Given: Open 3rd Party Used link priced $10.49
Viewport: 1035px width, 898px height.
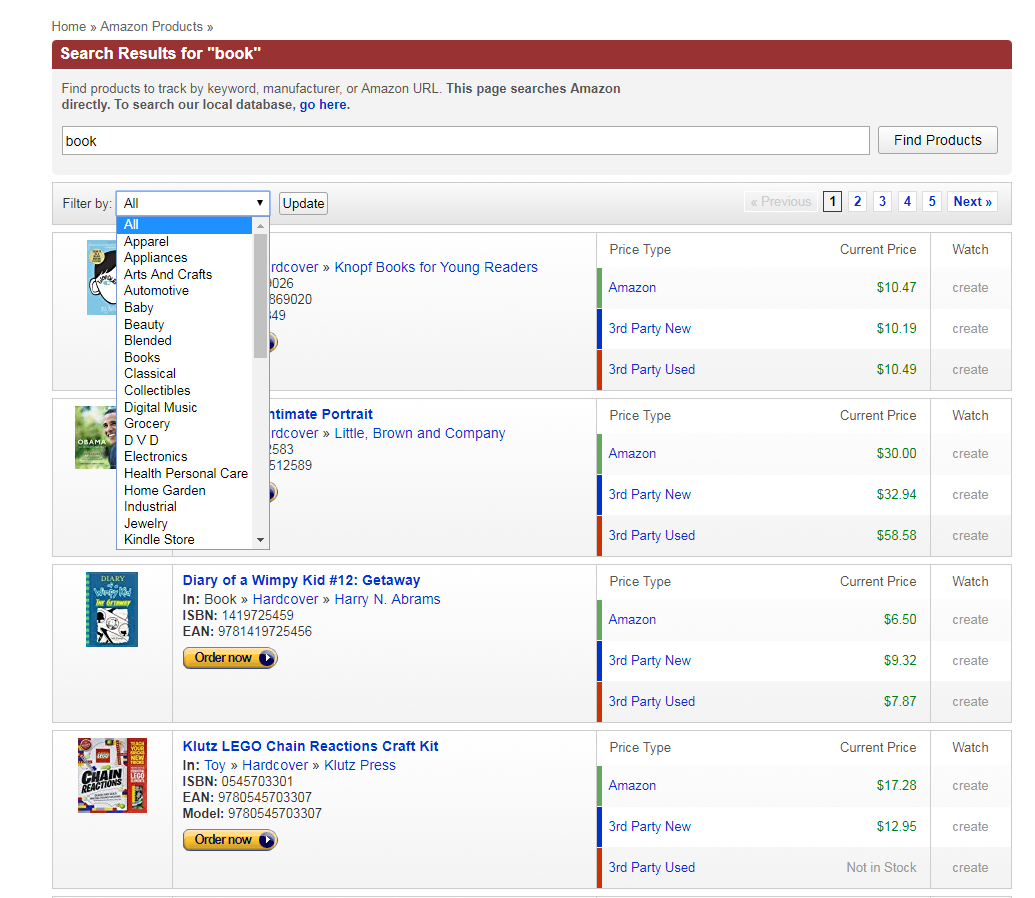Looking at the screenshot, I should pyautogui.click(x=651, y=369).
